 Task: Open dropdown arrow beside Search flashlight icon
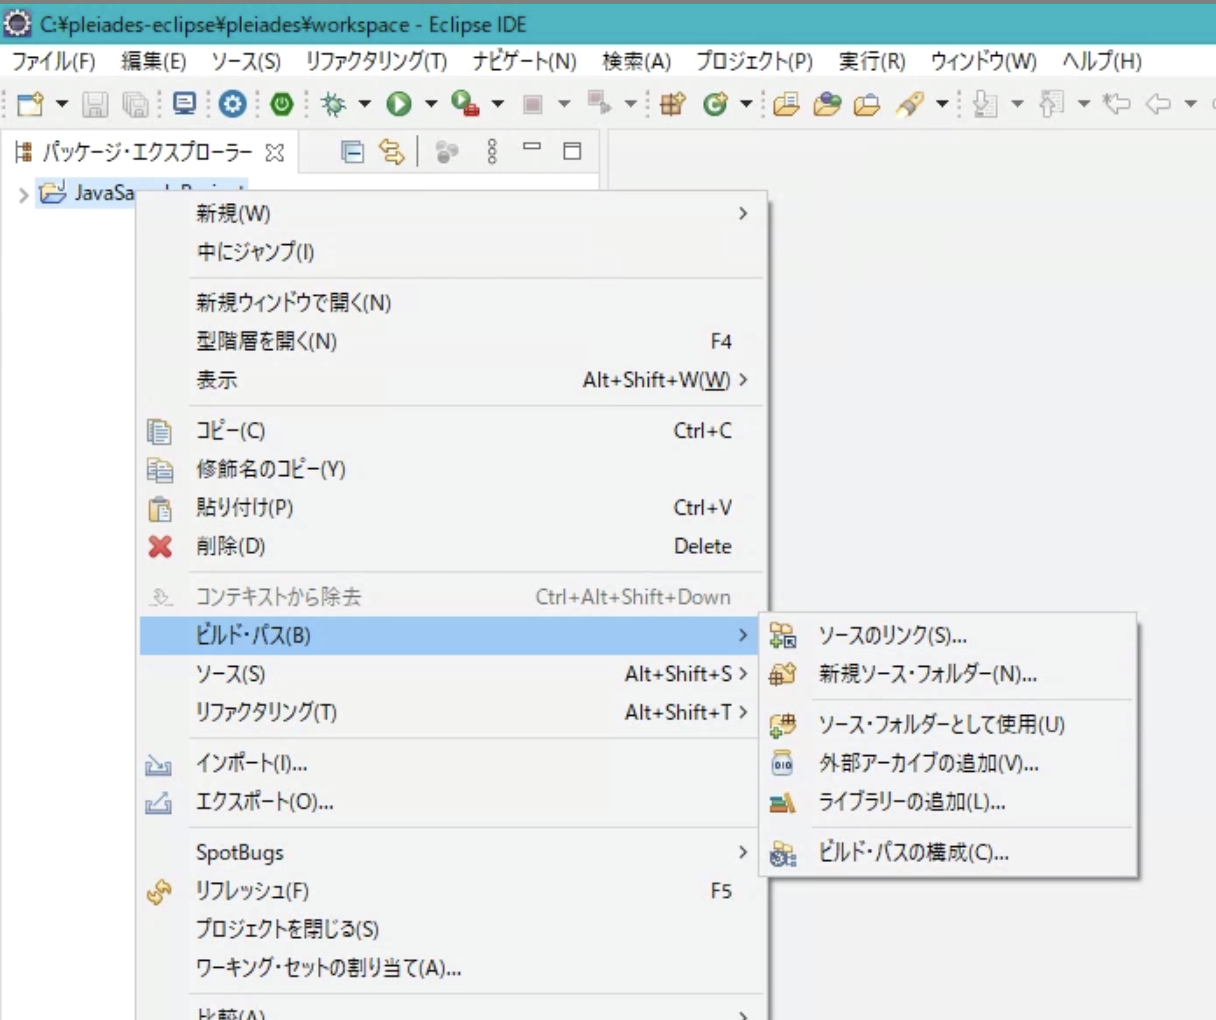942,104
